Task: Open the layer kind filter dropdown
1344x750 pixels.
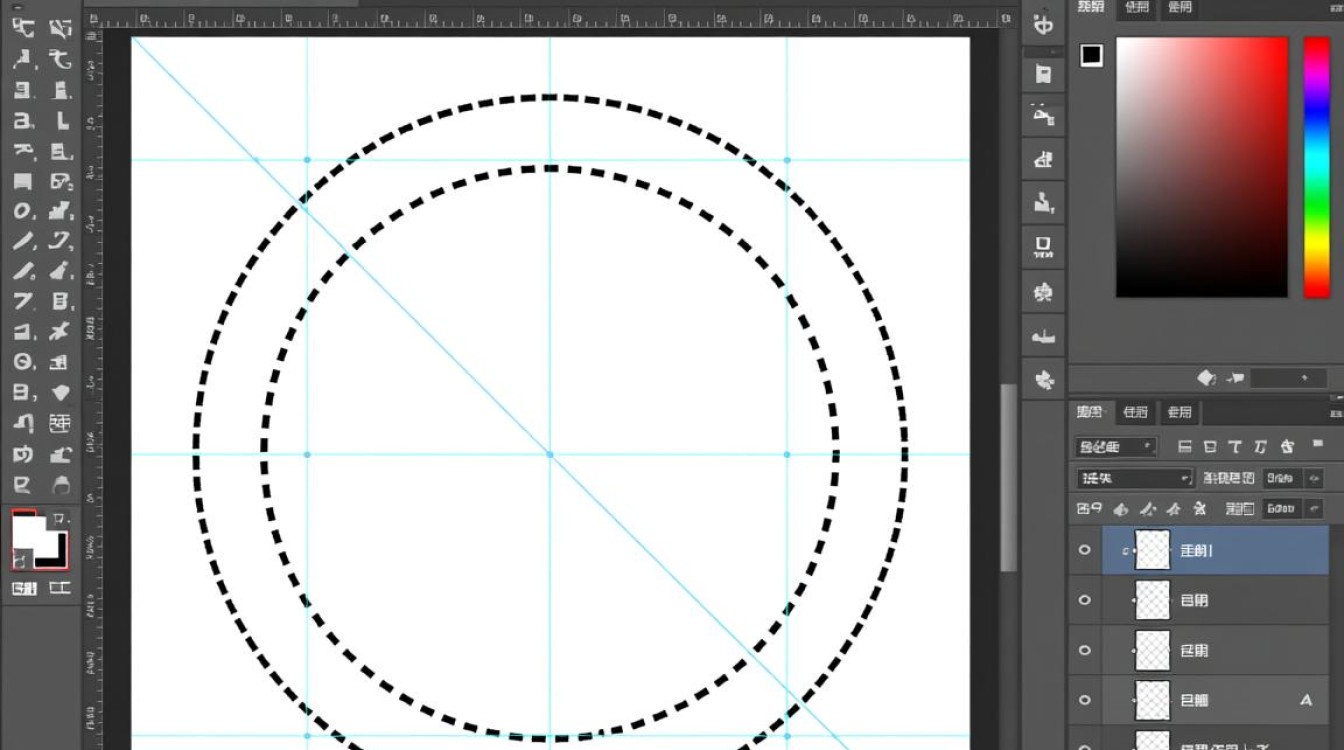Action: coord(1116,447)
